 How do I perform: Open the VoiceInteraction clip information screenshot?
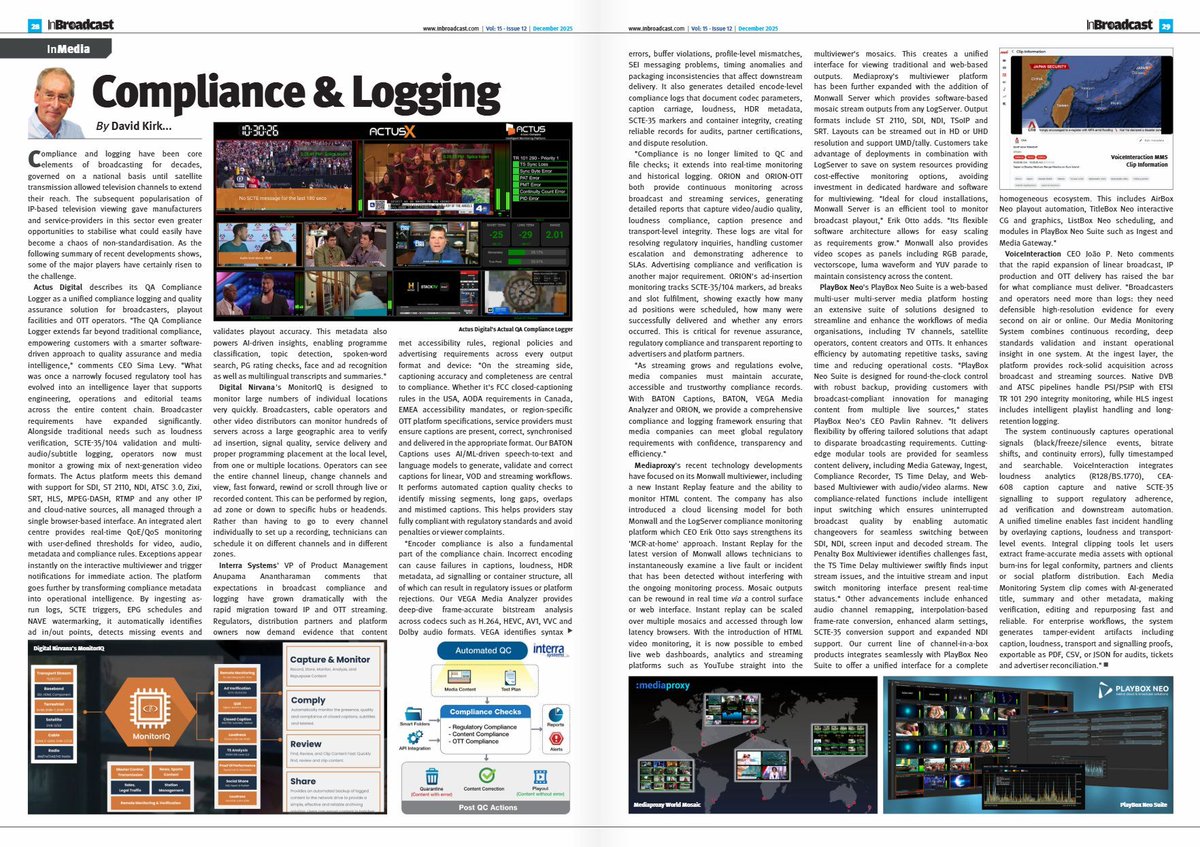pyautogui.click(x=1087, y=118)
